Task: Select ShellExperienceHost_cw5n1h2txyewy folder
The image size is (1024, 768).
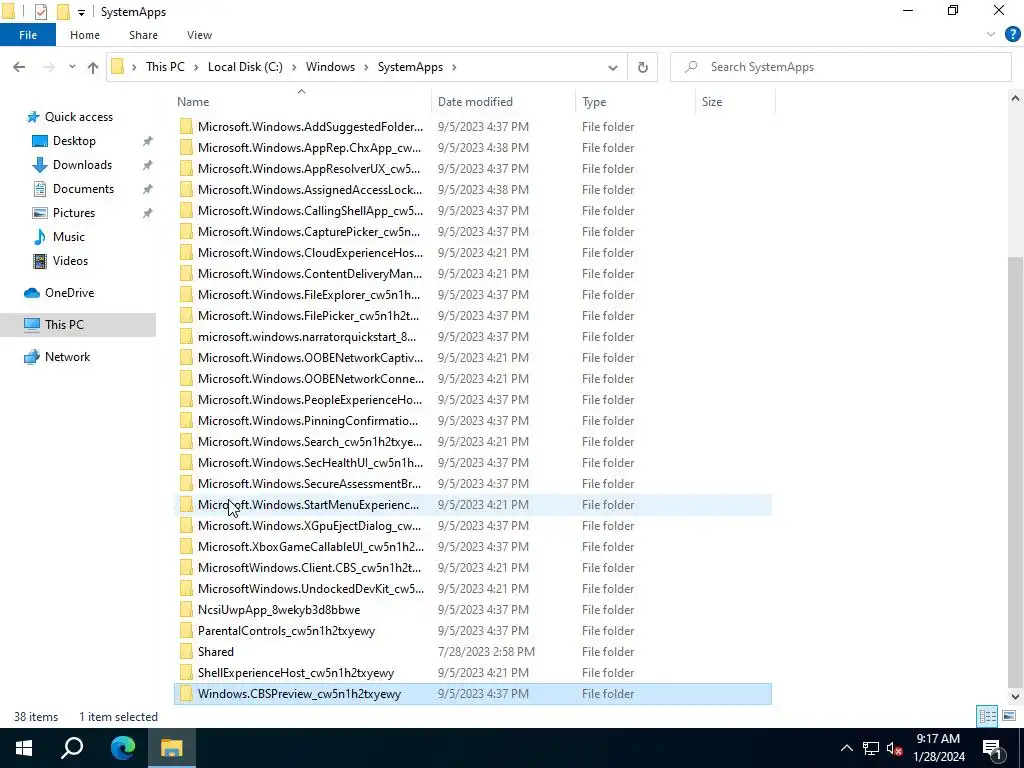Action: 296,673
